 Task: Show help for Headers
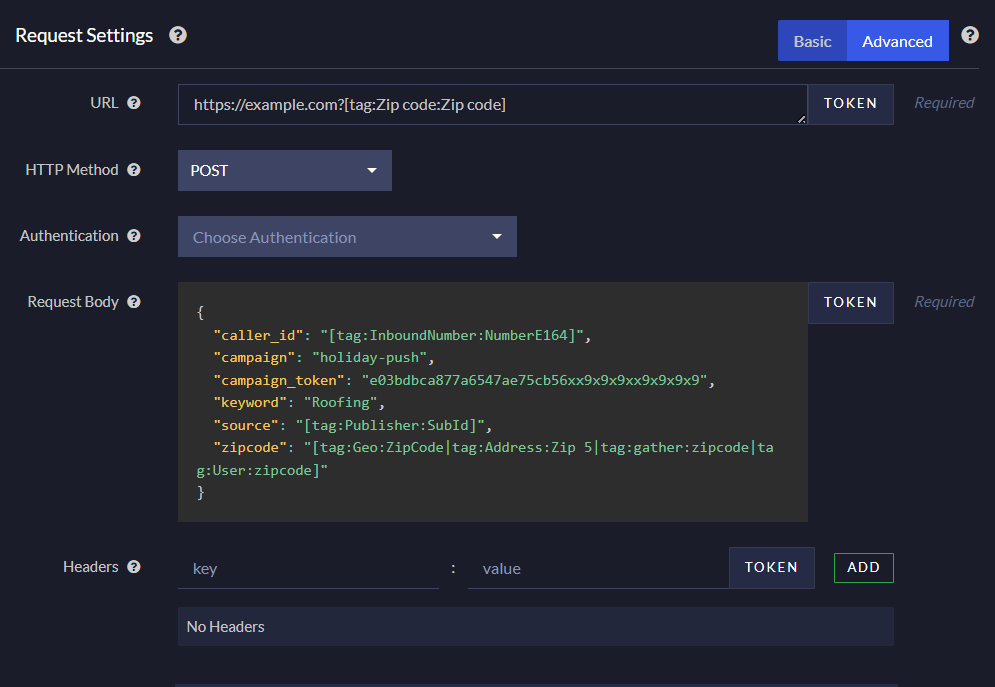coord(133,566)
